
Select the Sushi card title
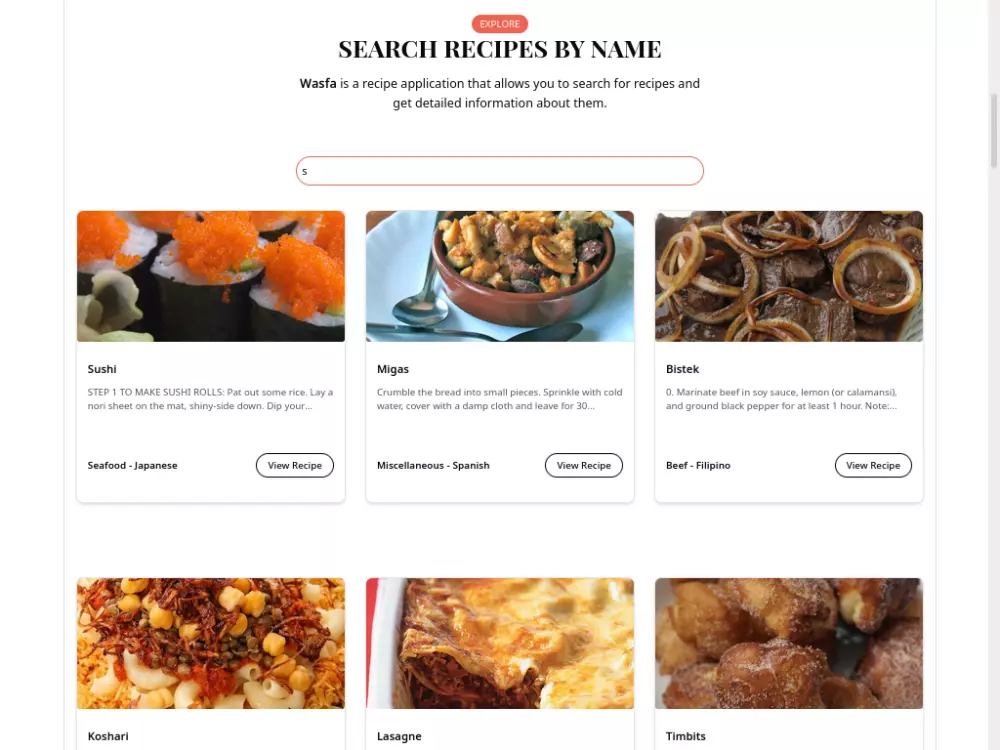click(x=102, y=369)
